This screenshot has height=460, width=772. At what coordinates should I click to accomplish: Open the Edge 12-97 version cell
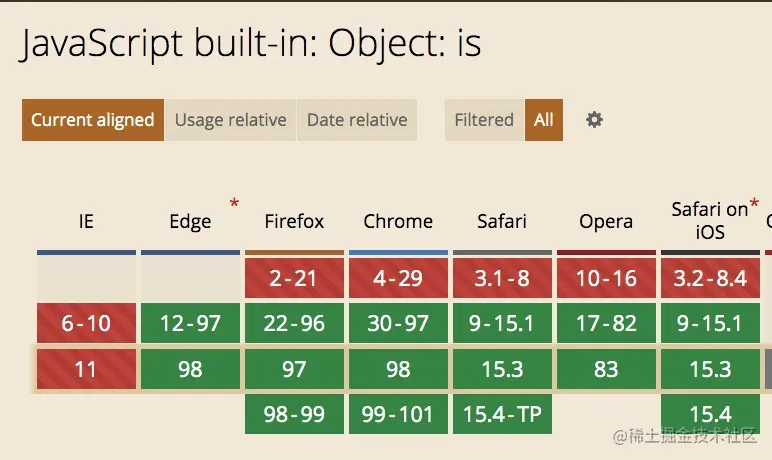(190, 324)
